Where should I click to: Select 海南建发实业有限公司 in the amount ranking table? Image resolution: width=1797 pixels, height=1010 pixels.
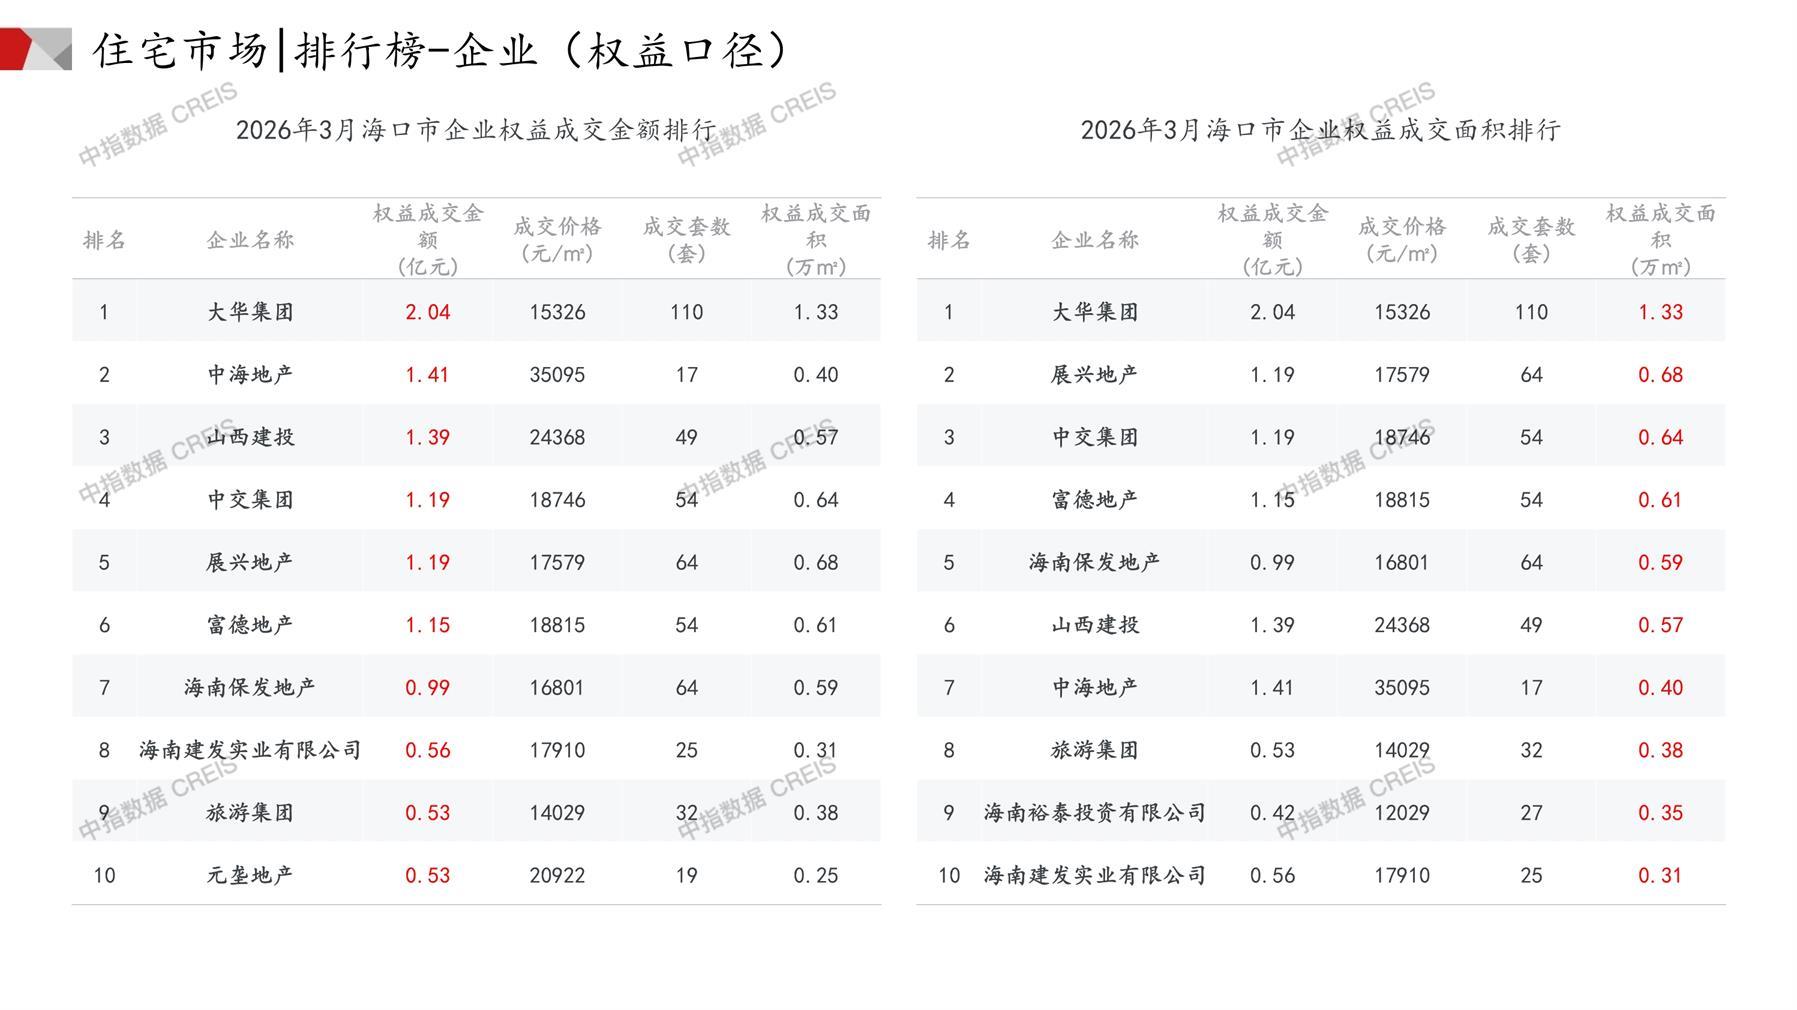(250, 750)
